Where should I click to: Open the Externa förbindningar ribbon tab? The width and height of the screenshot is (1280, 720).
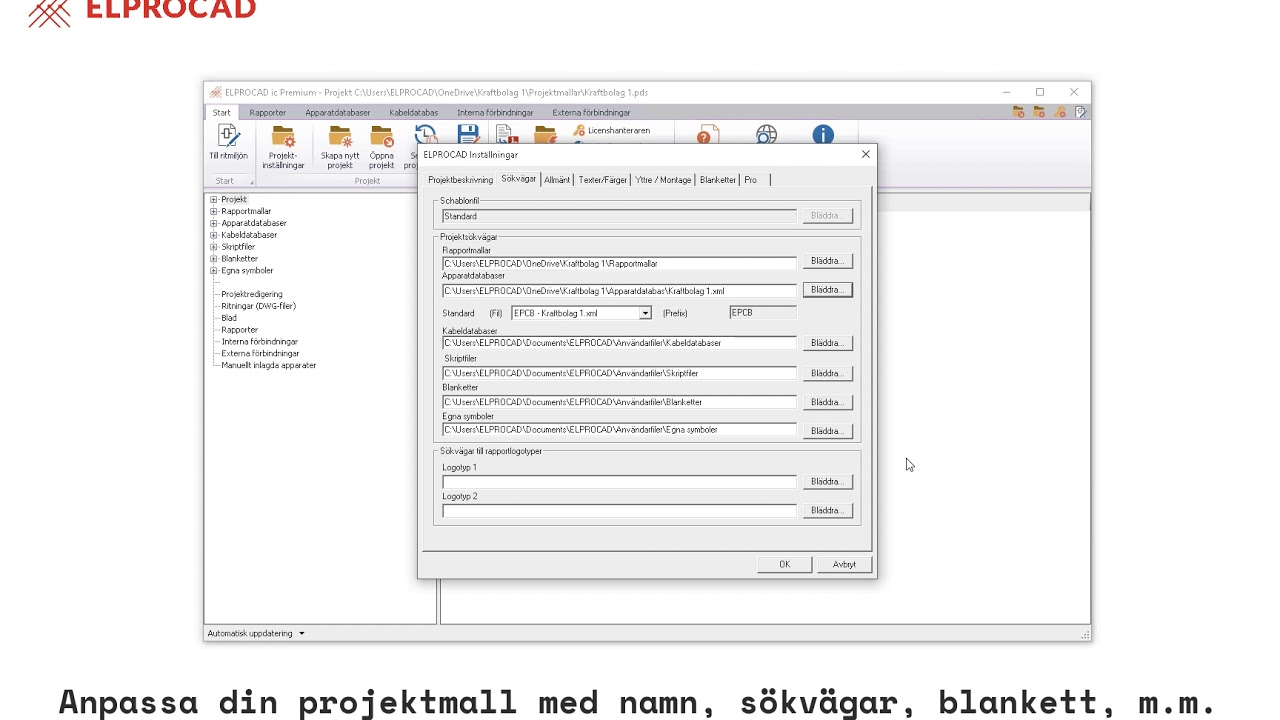click(x=591, y=113)
